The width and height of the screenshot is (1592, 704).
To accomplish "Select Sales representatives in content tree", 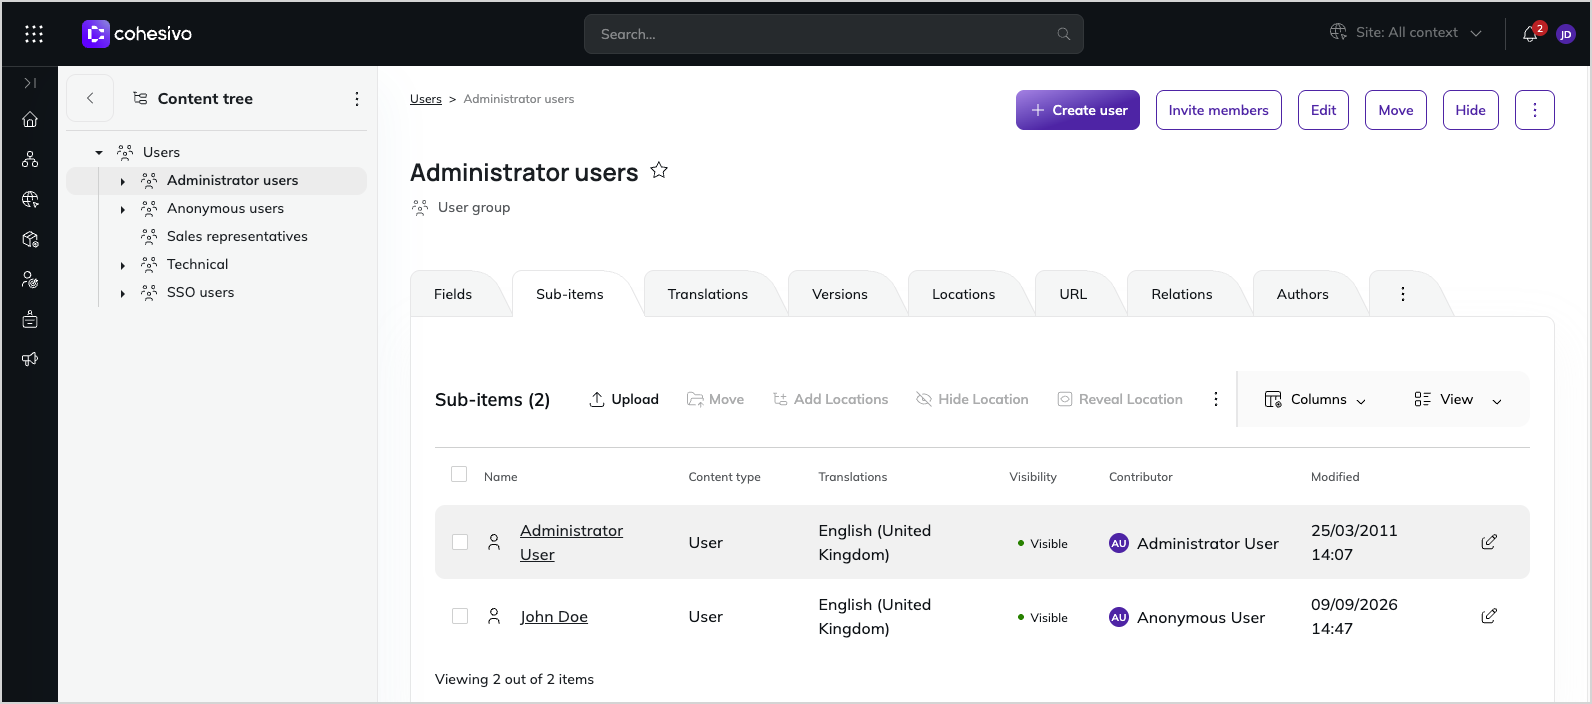I will click(x=237, y=237).
